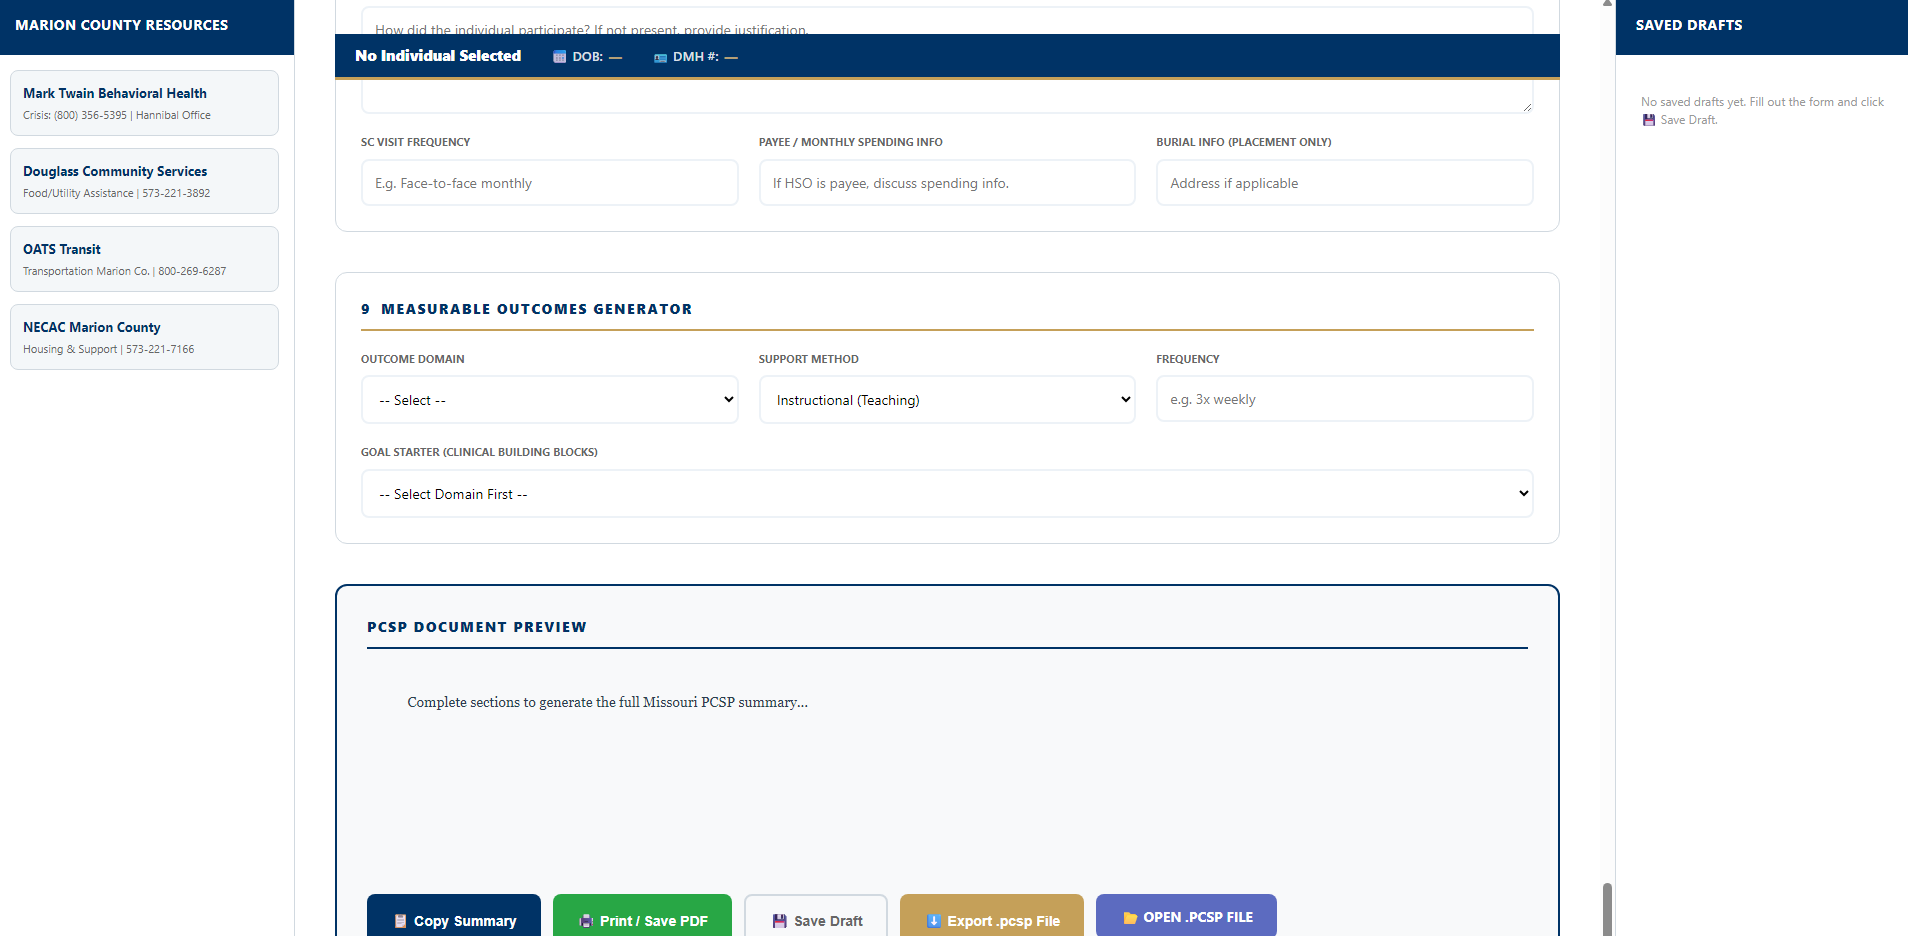This screenshot has width=1908, height=936.
Task: Open the Outcome Domain dropdown
Action: click(x=548, y=399)
